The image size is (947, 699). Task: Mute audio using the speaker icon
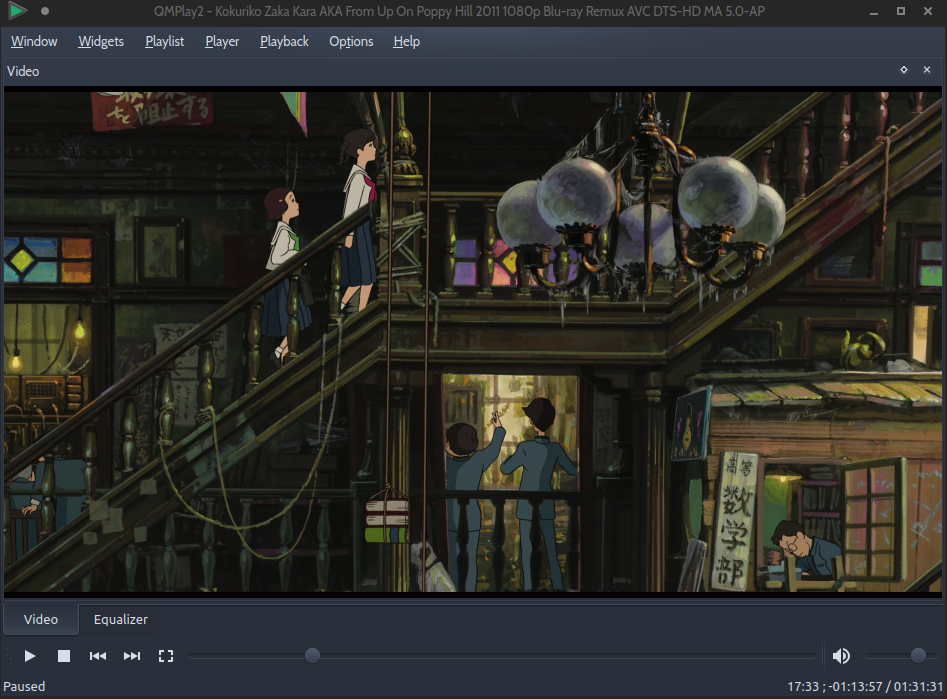(x=841, y=655)
